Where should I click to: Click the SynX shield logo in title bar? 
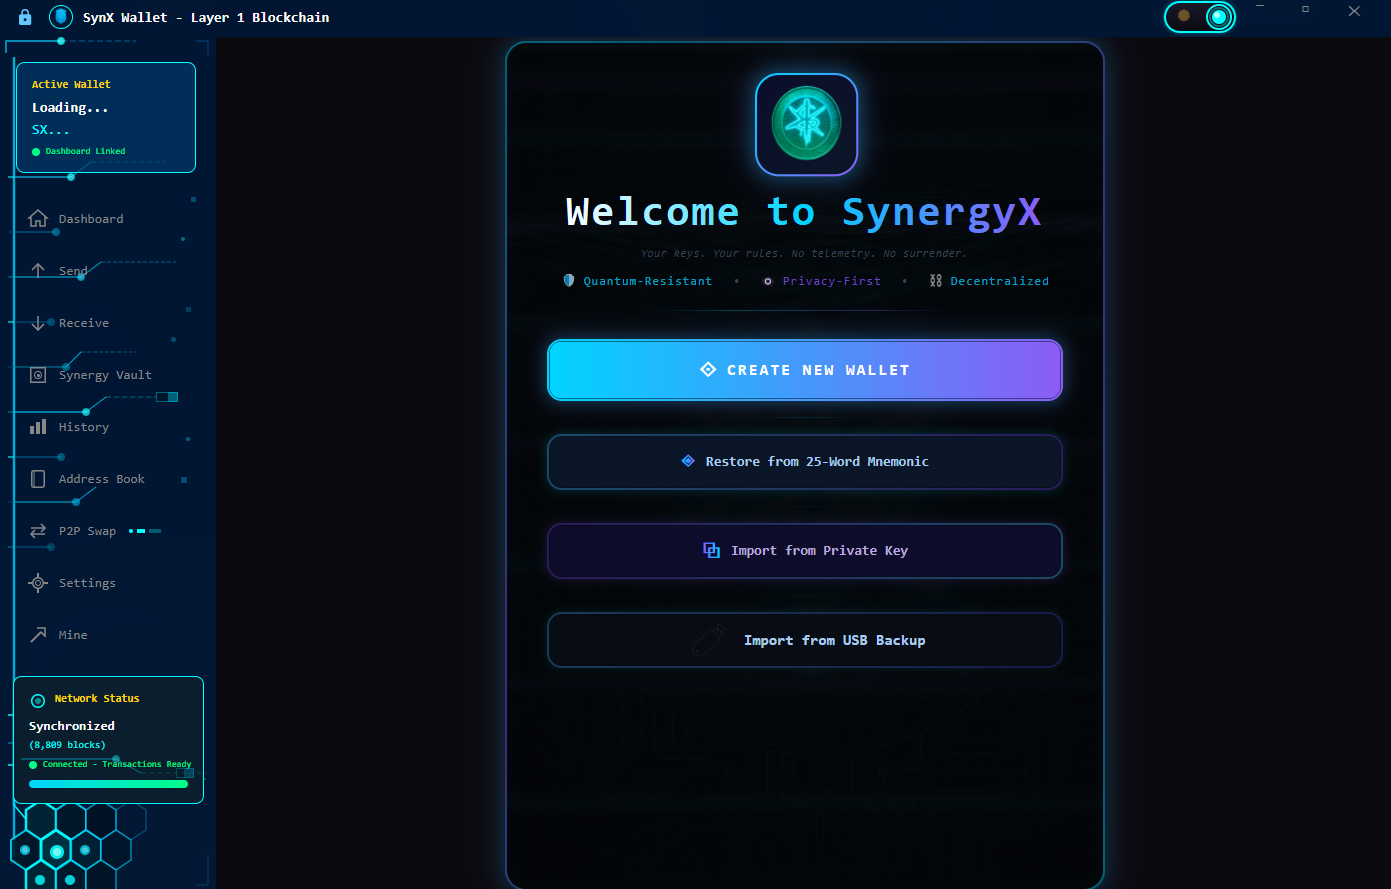tap(61, 17)
